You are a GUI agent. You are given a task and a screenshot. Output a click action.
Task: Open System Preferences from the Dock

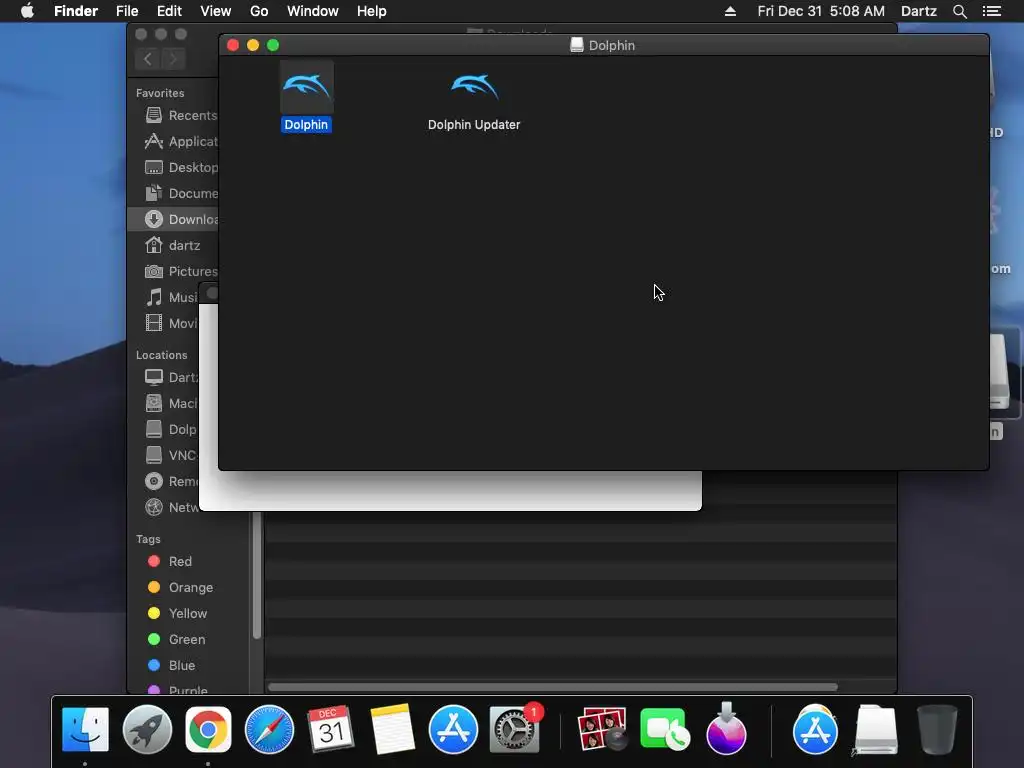(x=515, y=729)
